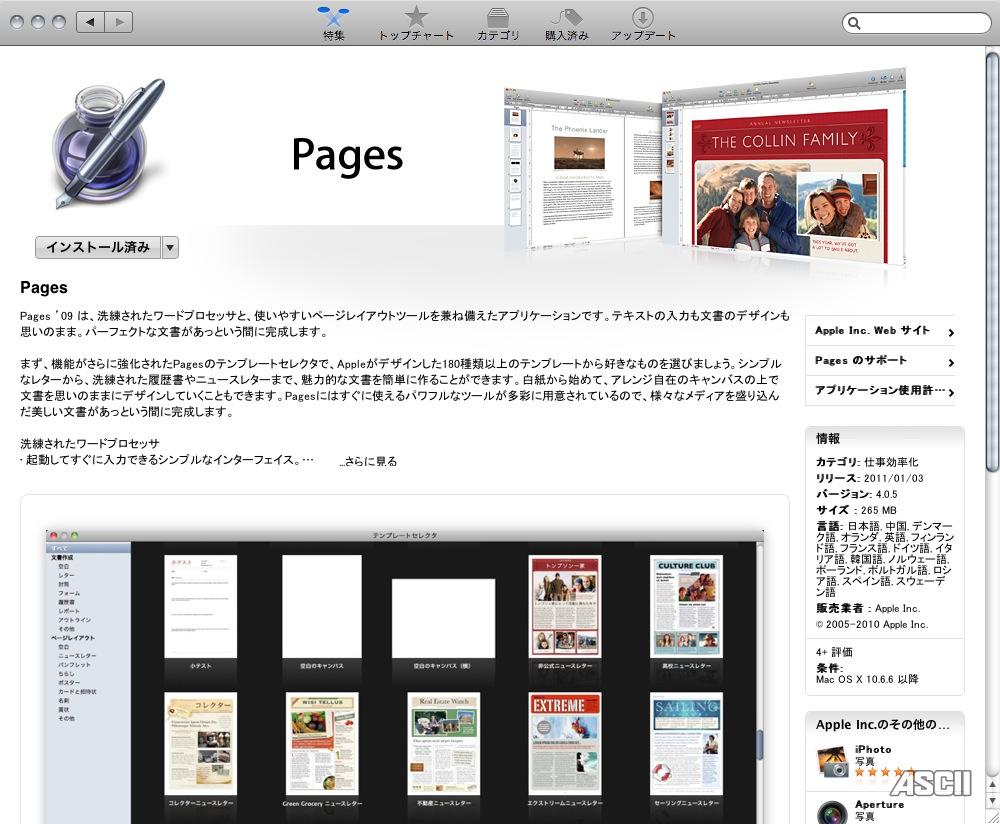Screen dimensions: 1000x824
Task: Click the カテゴリ: 仕事効率化 text
Action: point(867,462)
